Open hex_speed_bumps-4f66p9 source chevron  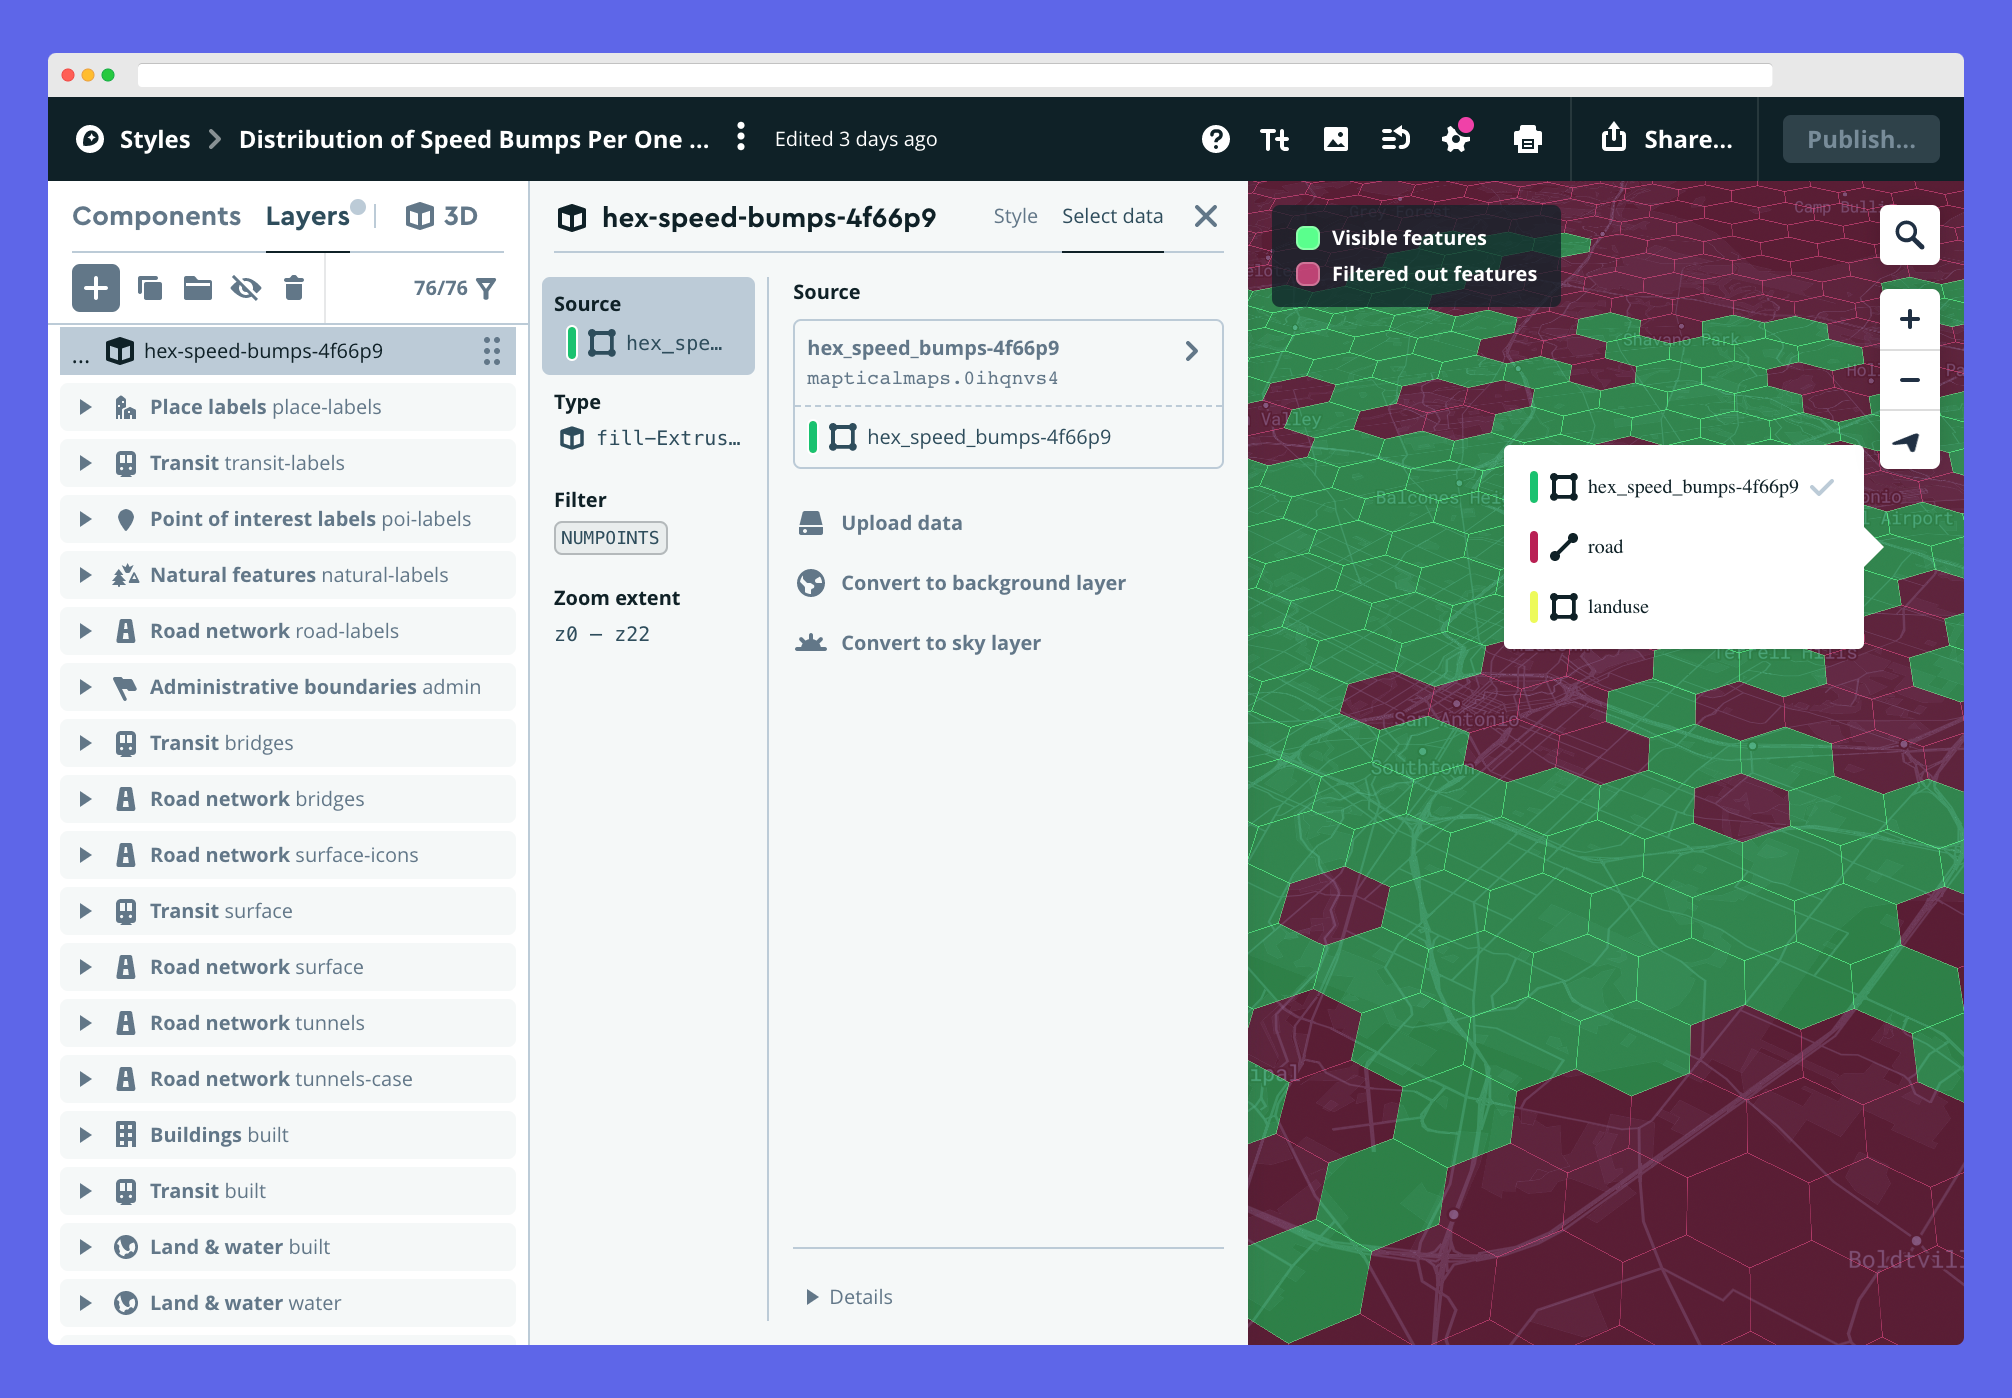1191,351
